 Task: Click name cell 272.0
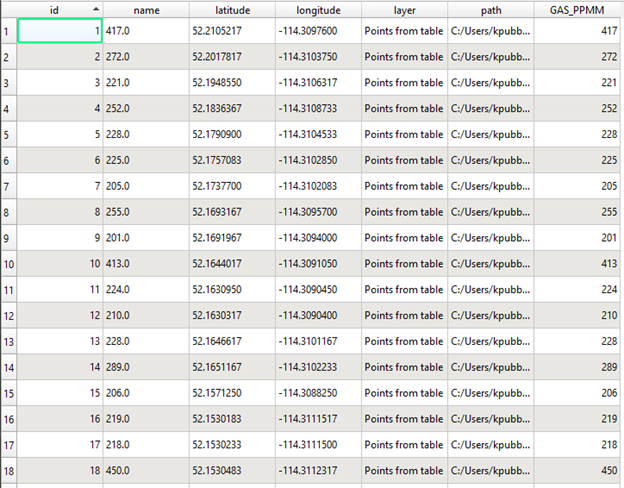146,57
